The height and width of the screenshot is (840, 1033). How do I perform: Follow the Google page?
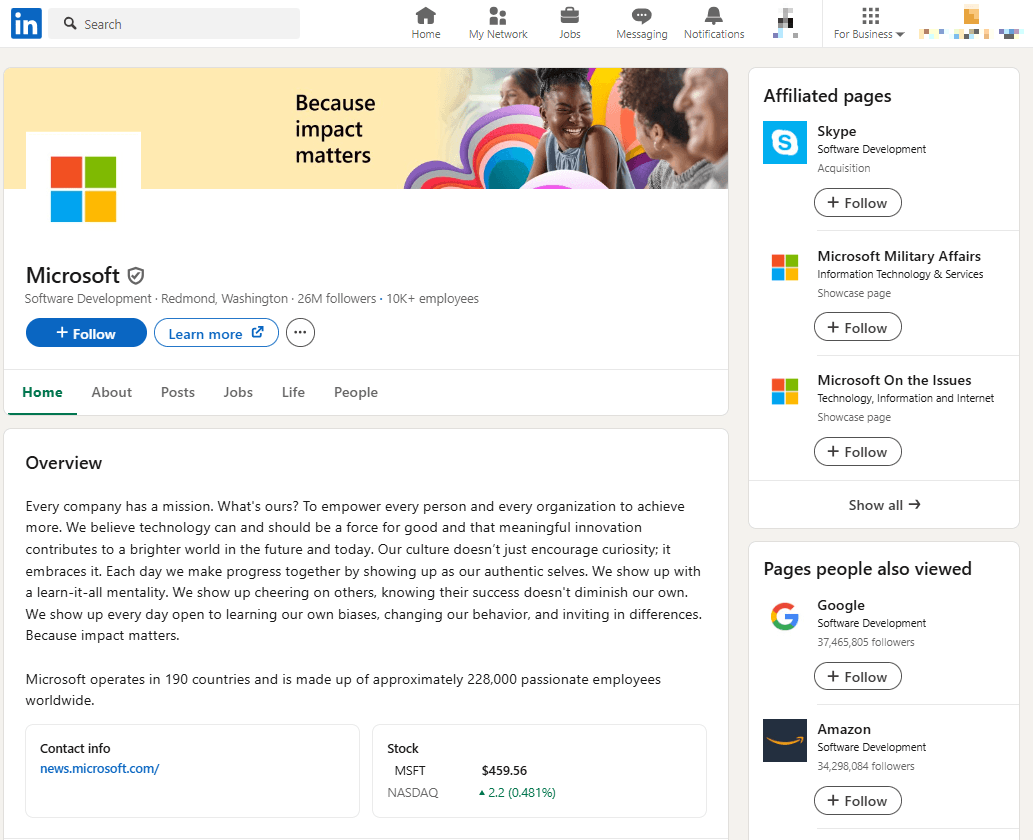(x=858, y=677)
